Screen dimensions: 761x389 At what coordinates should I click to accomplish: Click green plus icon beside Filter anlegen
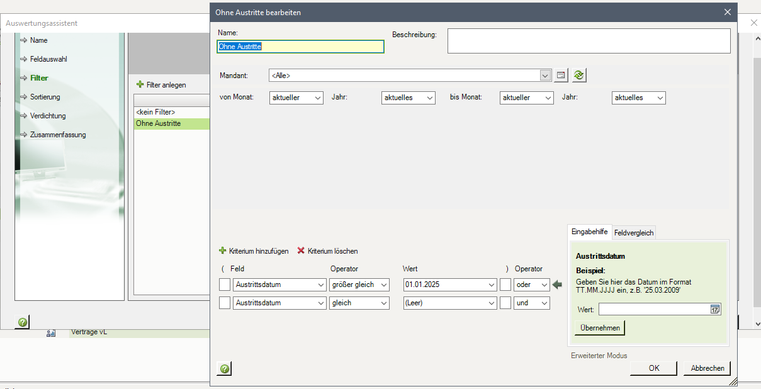pos(140,84)
